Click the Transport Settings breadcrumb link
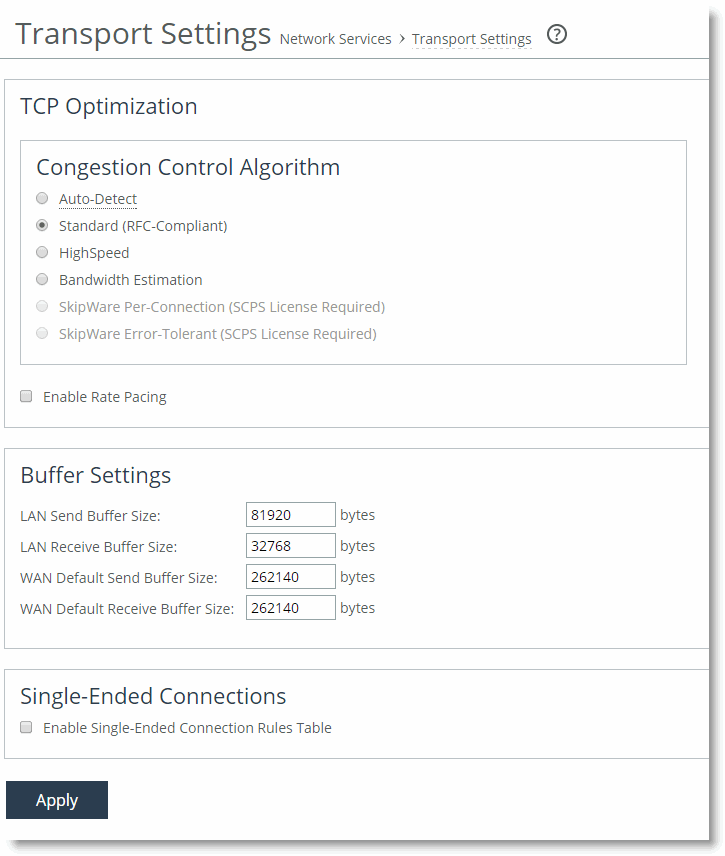Screen dimensions: 725x856 pyautogui.click(x=471, y=39)
